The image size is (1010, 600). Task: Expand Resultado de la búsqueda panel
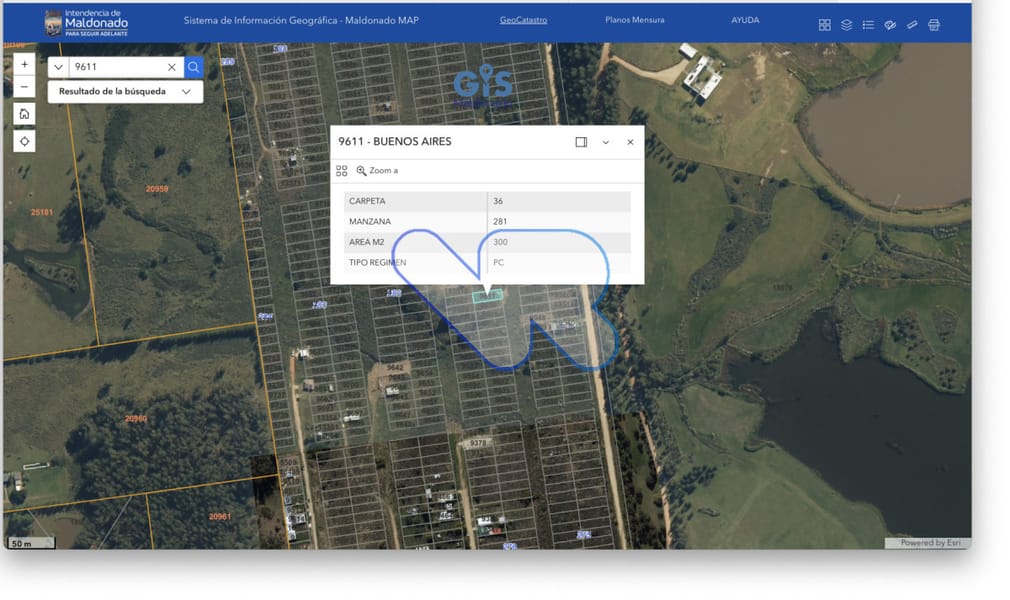[x=126, y=92]
